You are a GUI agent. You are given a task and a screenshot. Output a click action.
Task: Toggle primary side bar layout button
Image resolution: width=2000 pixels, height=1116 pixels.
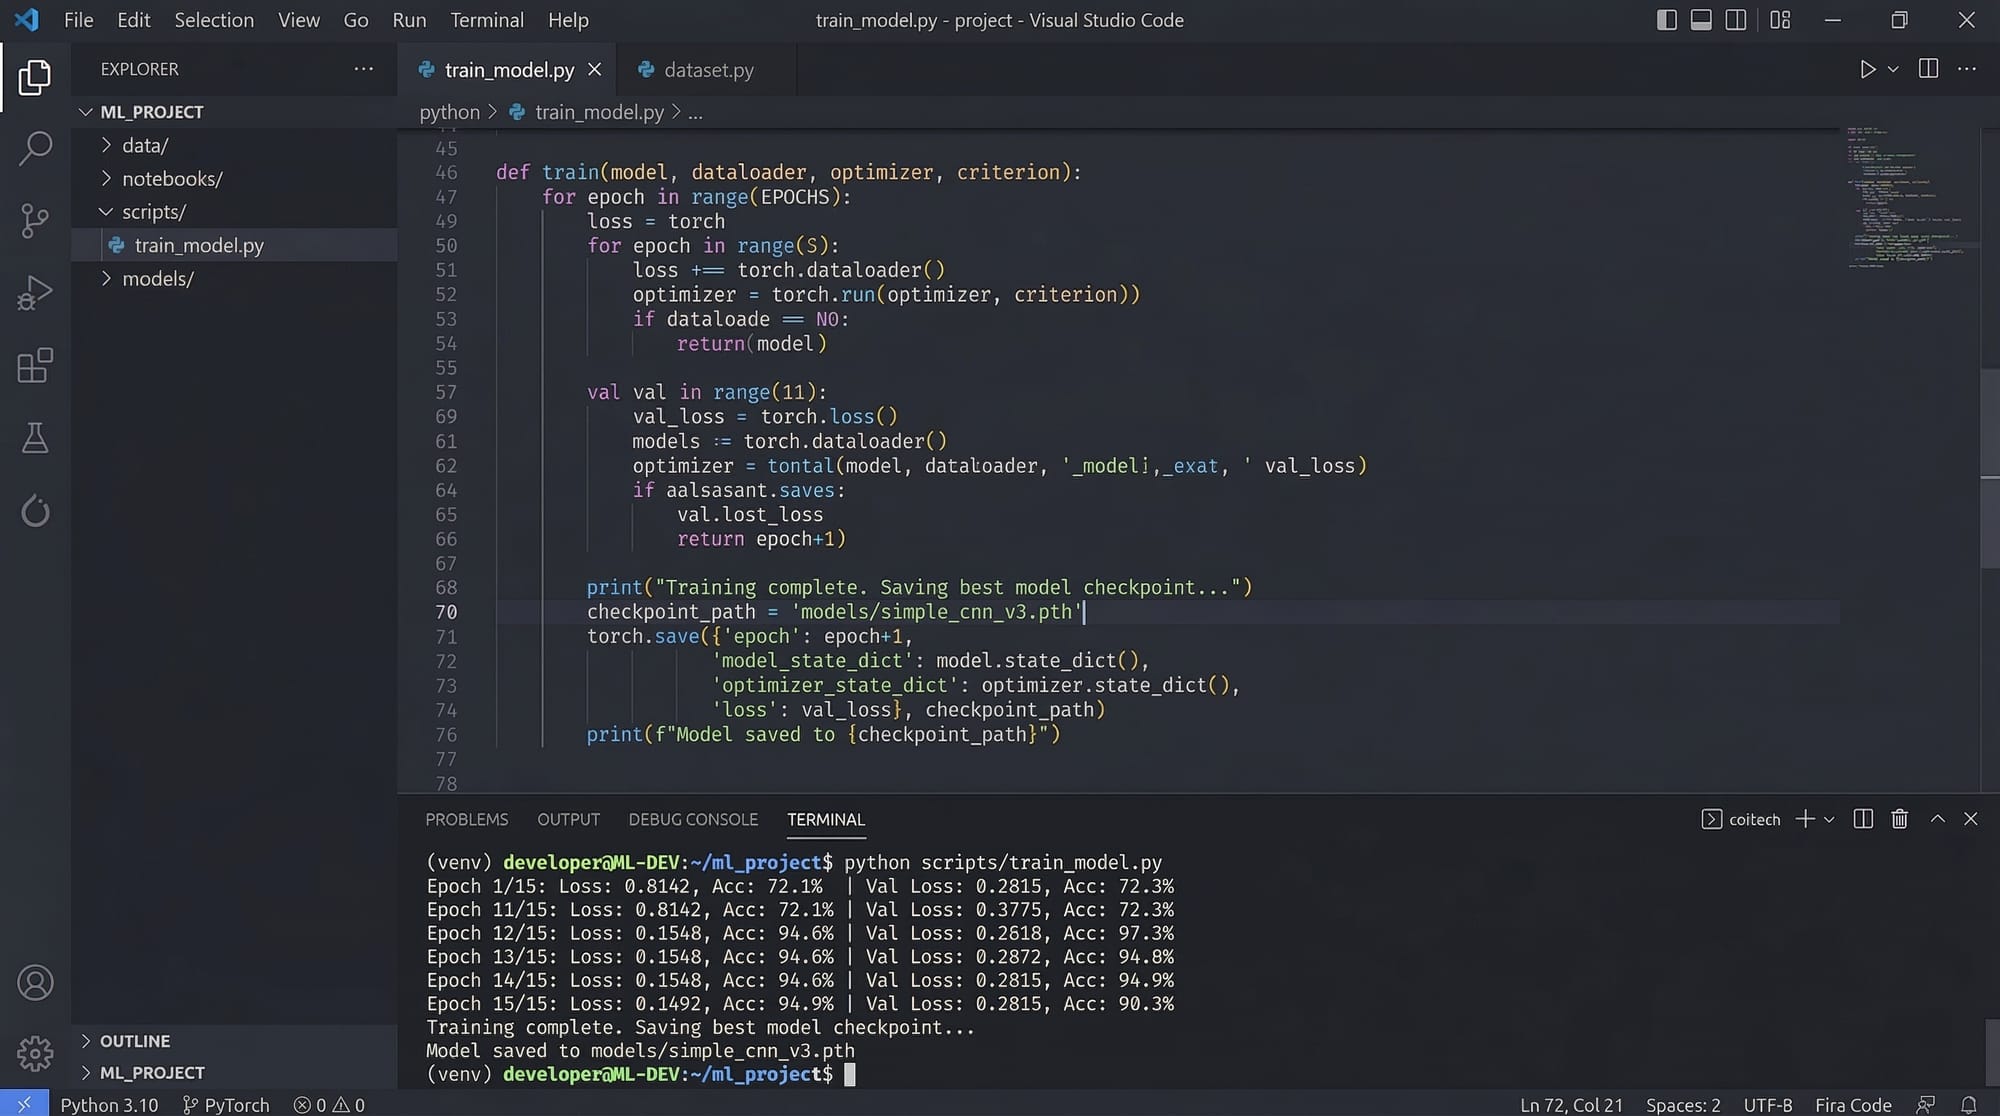point(1666,20)
